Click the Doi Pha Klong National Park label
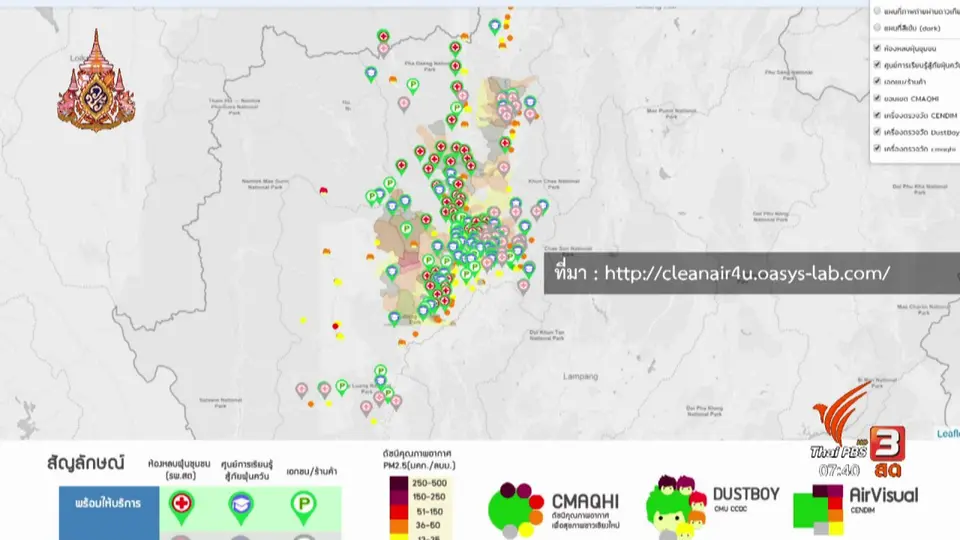Image resolution: width=960 pixels, height=540 pixels. click(704, 411)
